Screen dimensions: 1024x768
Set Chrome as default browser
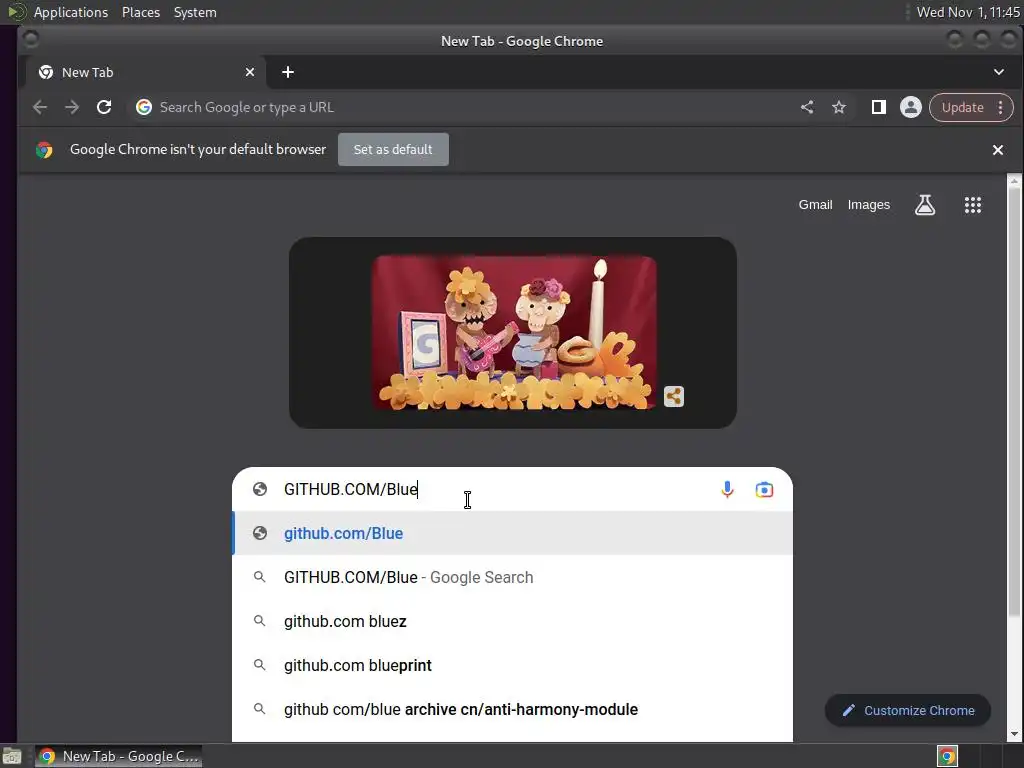[393, 150]
